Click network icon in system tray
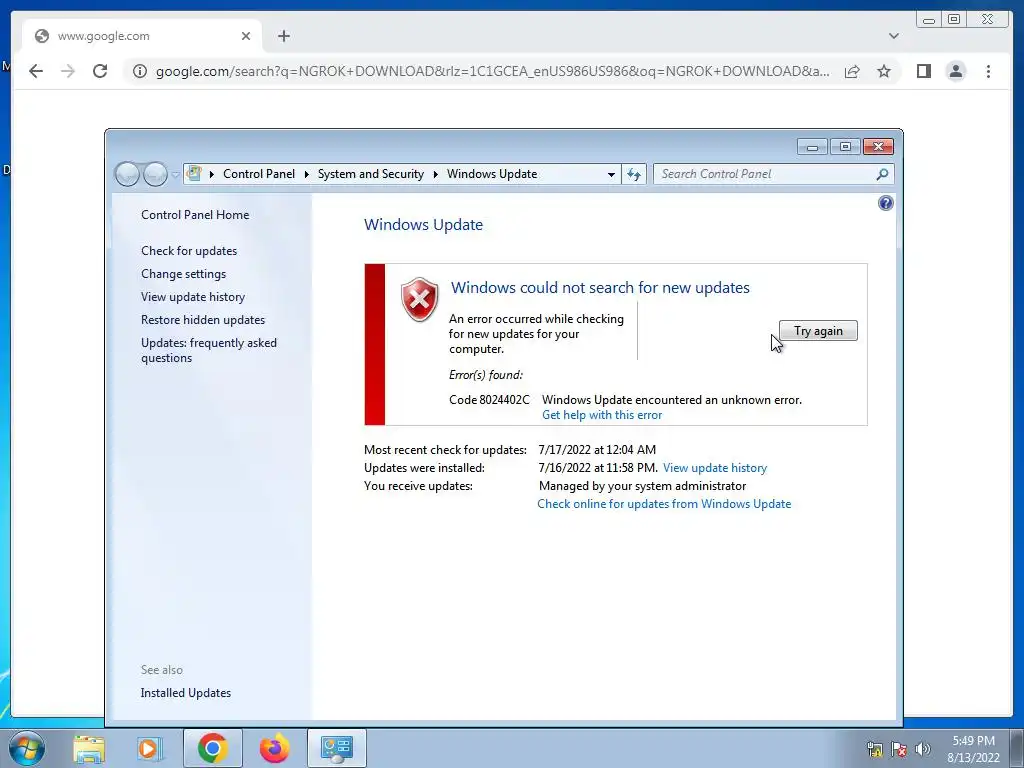Image resolution: width=1024 pixels, height=768 pixels. click(x=874, y=749)
